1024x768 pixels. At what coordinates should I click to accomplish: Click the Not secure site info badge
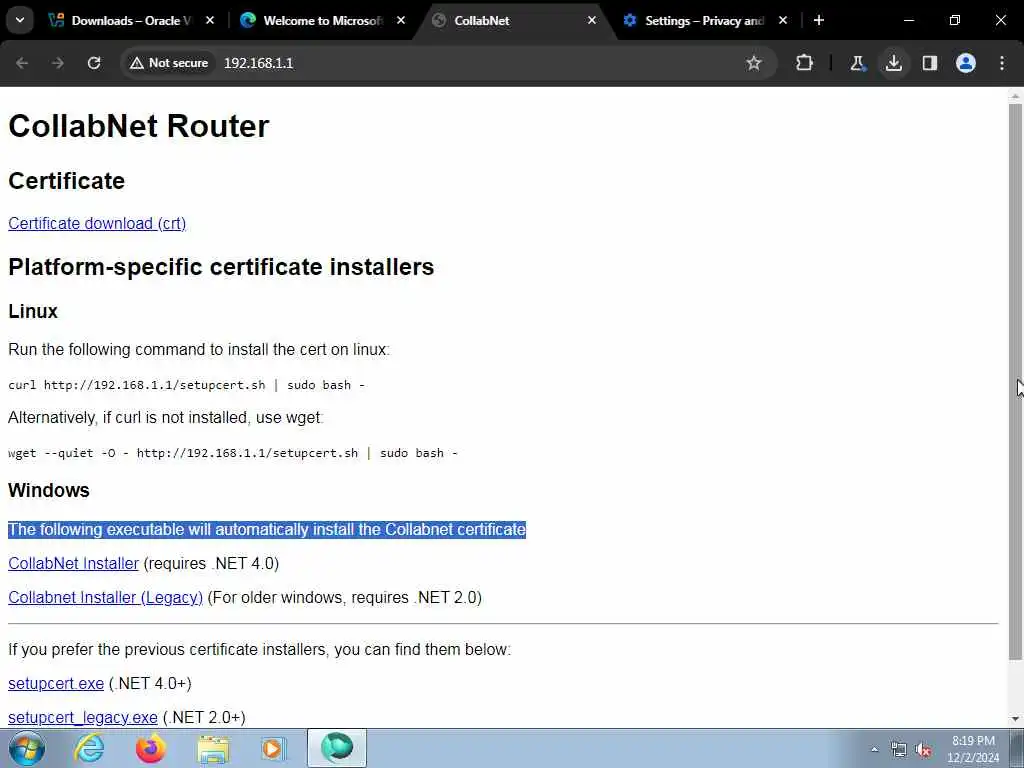pyautogui.click(x=168, y=63)
